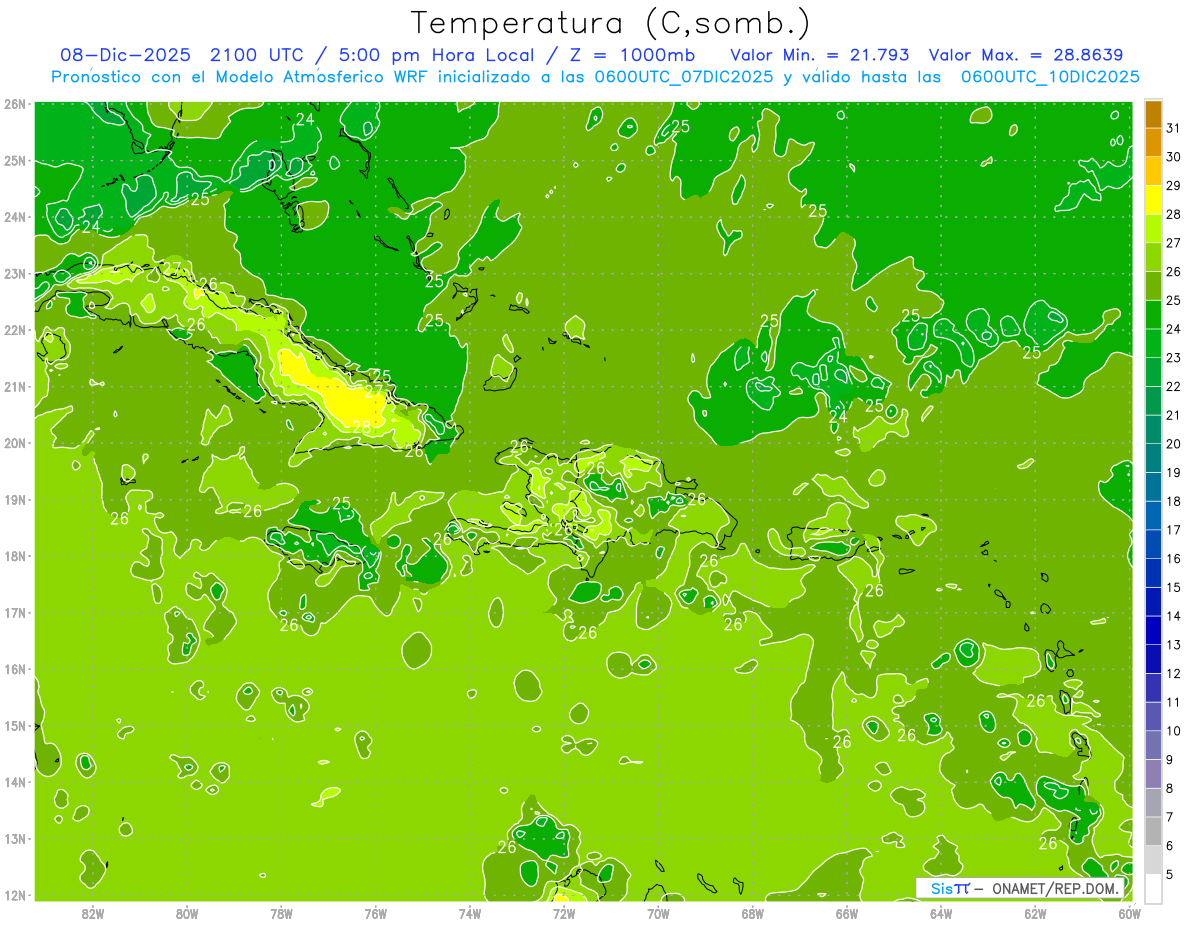Click the 66W longitude label
Viewport: 1200px width, 927px height.
(847, 913)
